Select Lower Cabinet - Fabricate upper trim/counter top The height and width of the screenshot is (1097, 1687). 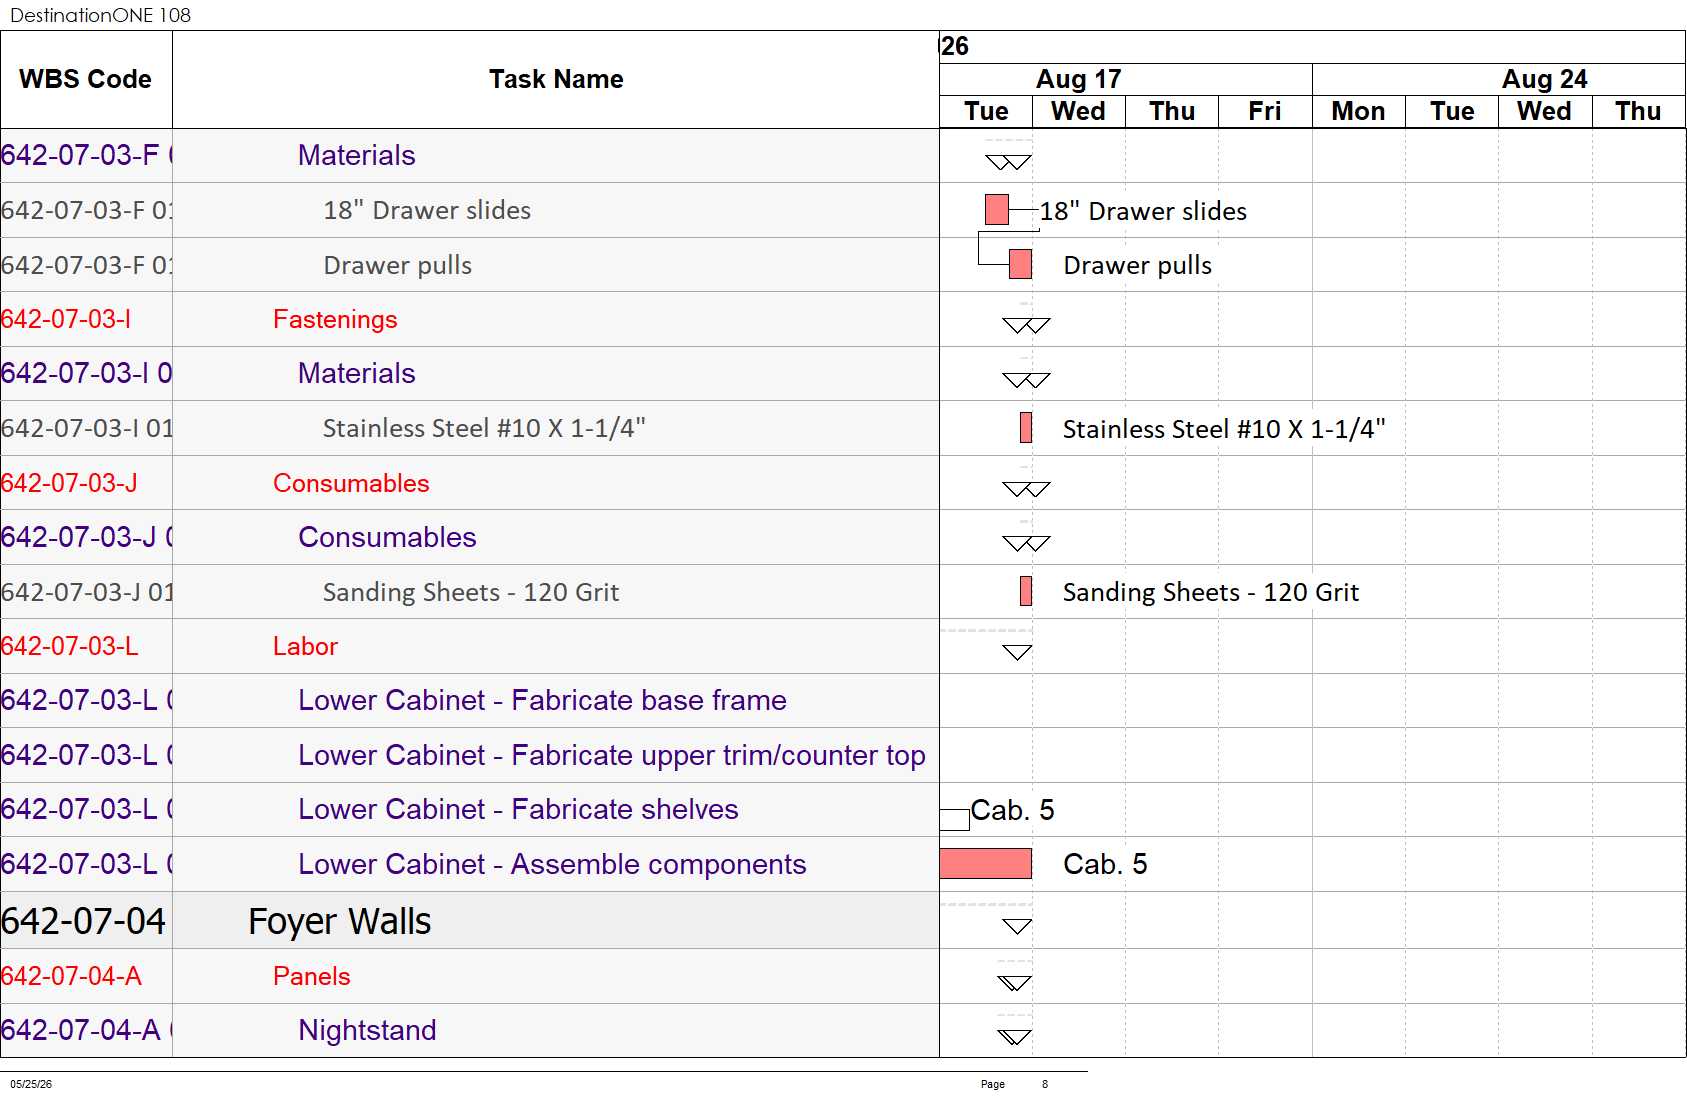point(612,755)
